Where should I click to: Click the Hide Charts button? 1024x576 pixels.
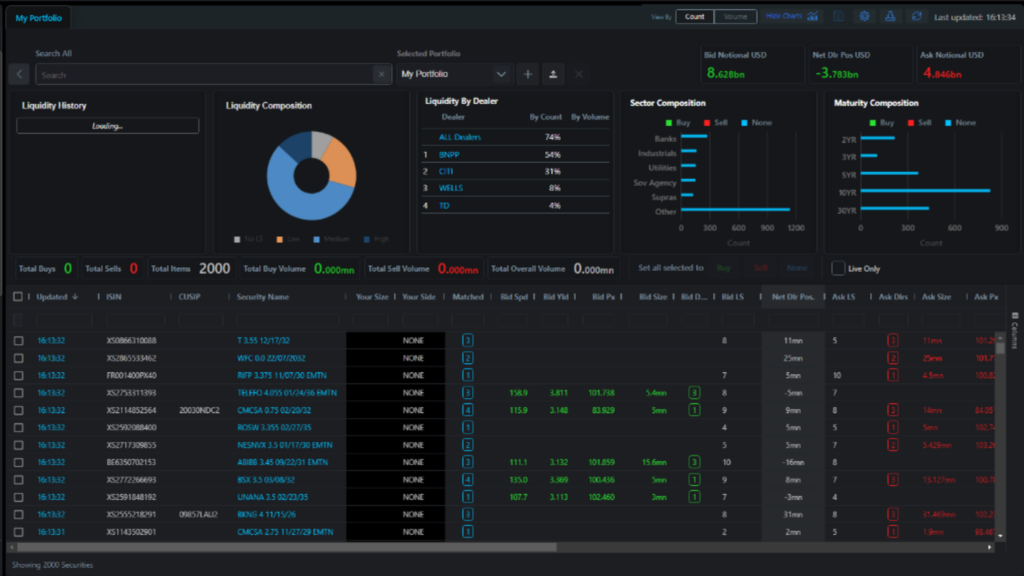click(x=792, y=16)
